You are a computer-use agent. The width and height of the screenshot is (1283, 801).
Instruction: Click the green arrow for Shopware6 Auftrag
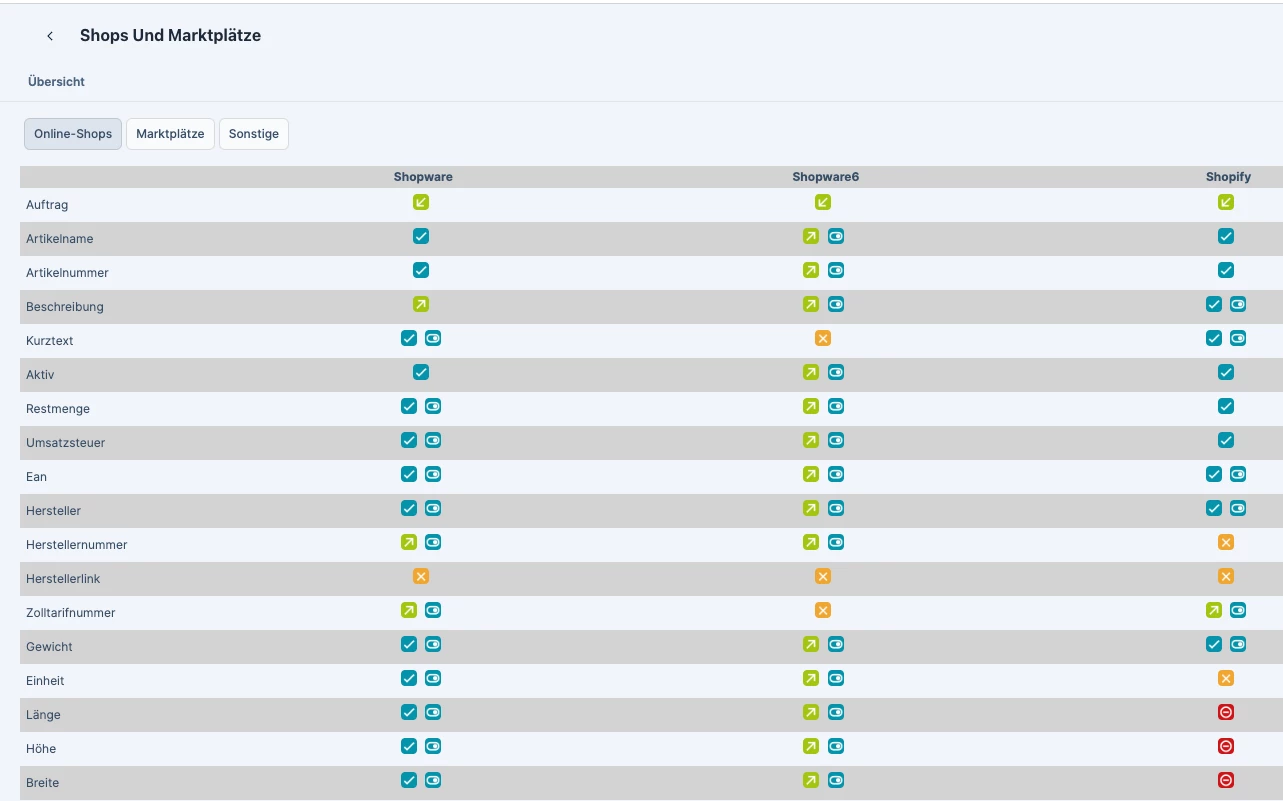click(x=823, y=203)
